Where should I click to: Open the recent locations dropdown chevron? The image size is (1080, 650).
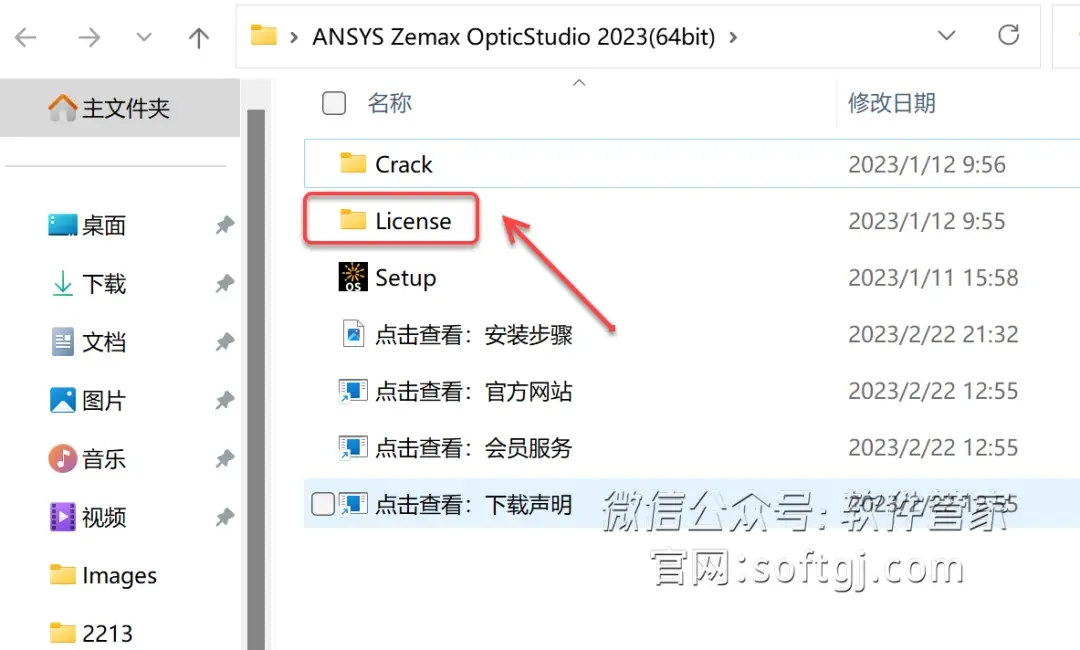[144, 37]
